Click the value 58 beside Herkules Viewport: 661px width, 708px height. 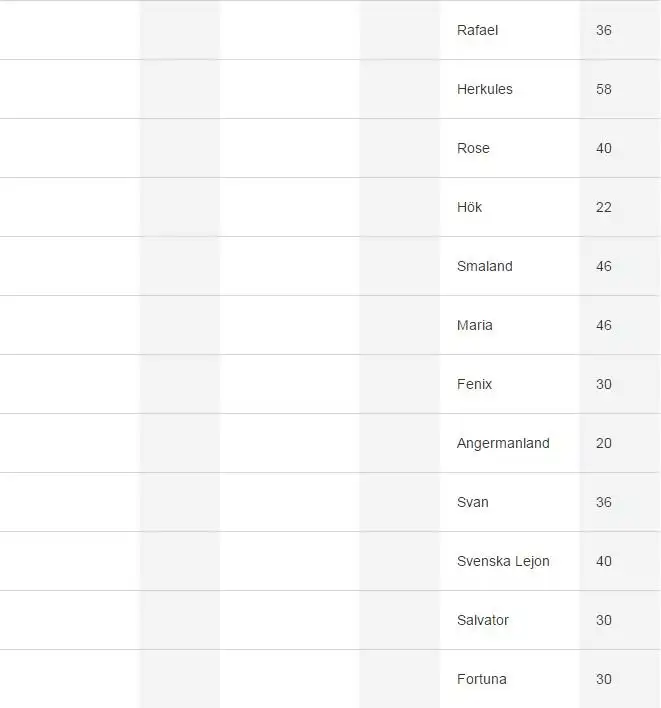[603, 89]
